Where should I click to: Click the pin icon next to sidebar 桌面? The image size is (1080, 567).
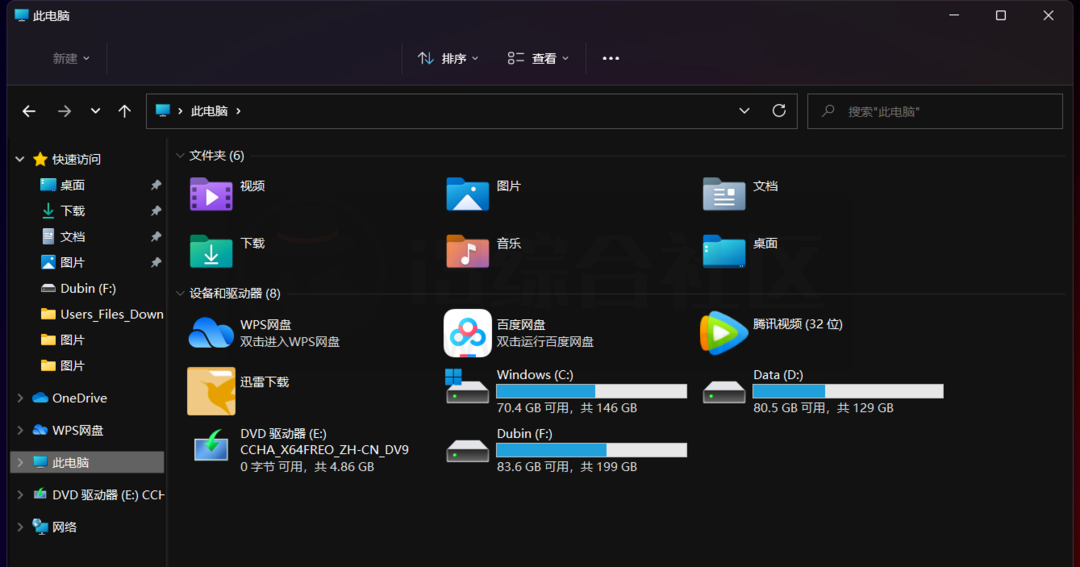pyautogui.click(x=156, y=185)
